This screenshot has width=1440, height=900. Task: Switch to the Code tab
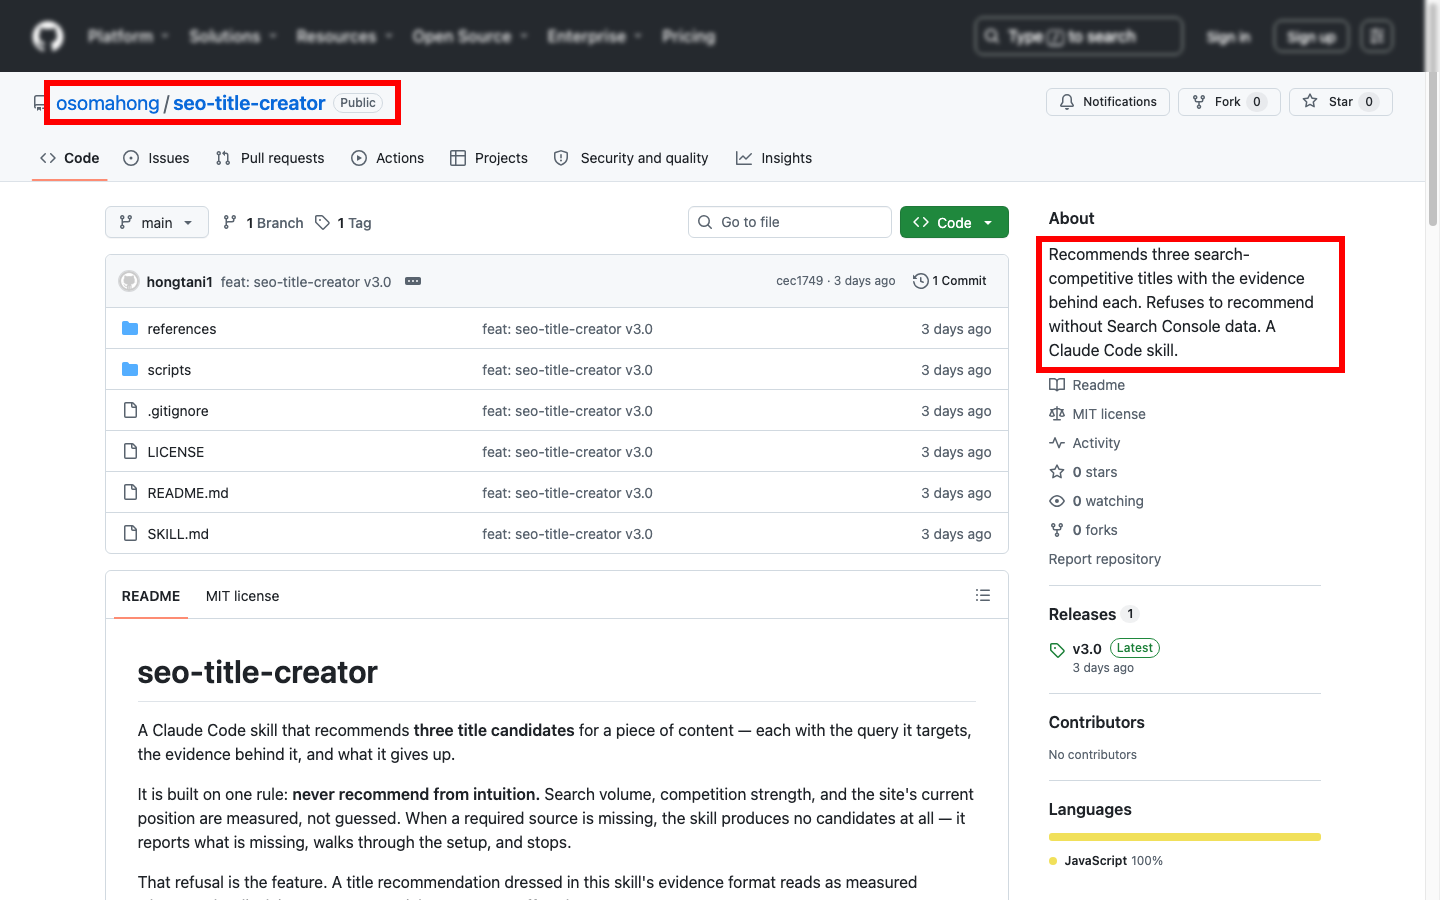pos(70,158)
